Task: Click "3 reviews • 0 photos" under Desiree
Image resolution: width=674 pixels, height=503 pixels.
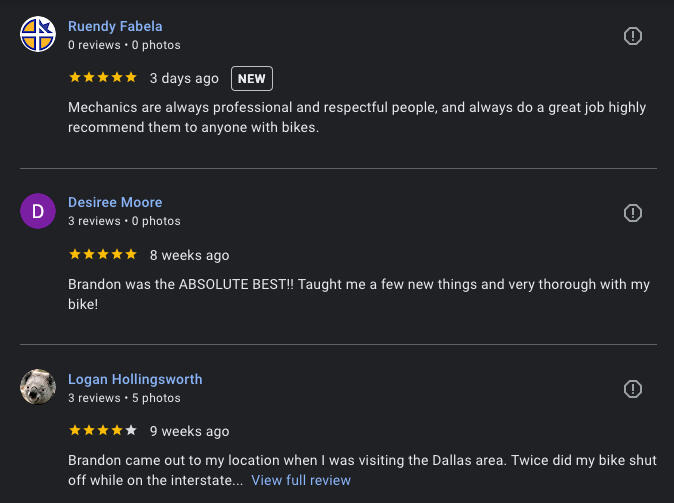Action: [x=124, y=221]
